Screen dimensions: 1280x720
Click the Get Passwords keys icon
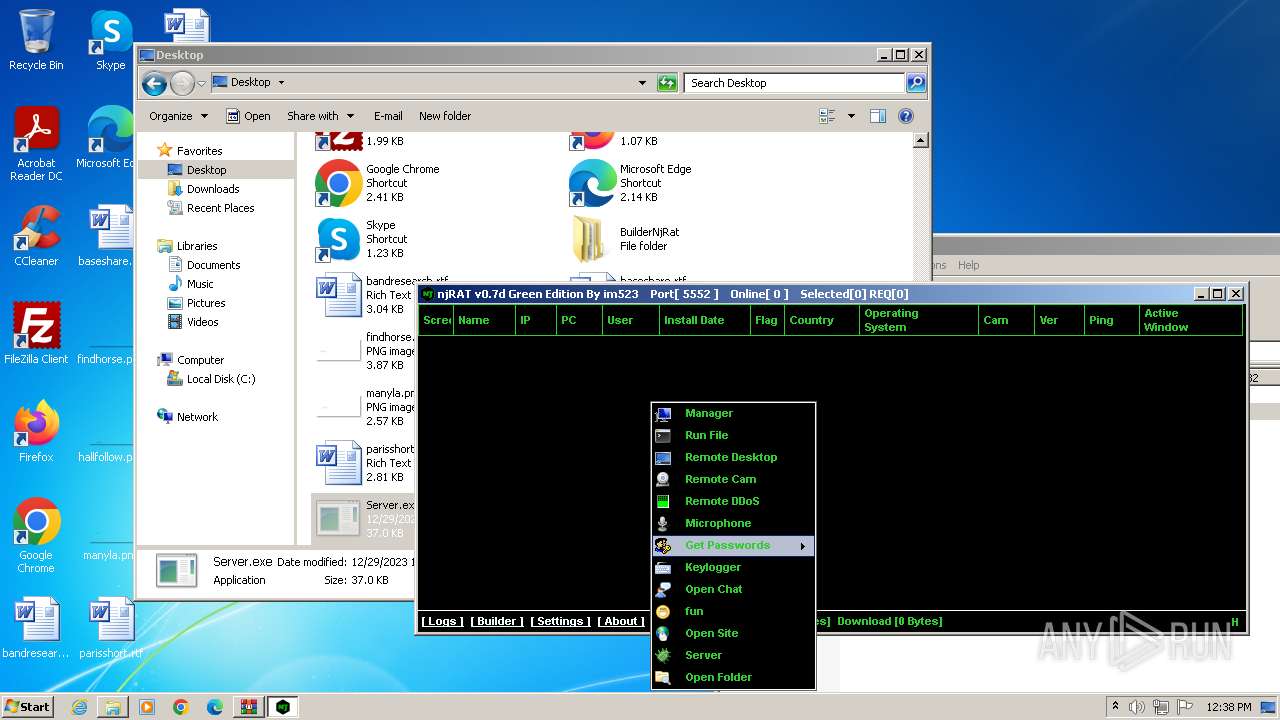click(x=663, y=545)
